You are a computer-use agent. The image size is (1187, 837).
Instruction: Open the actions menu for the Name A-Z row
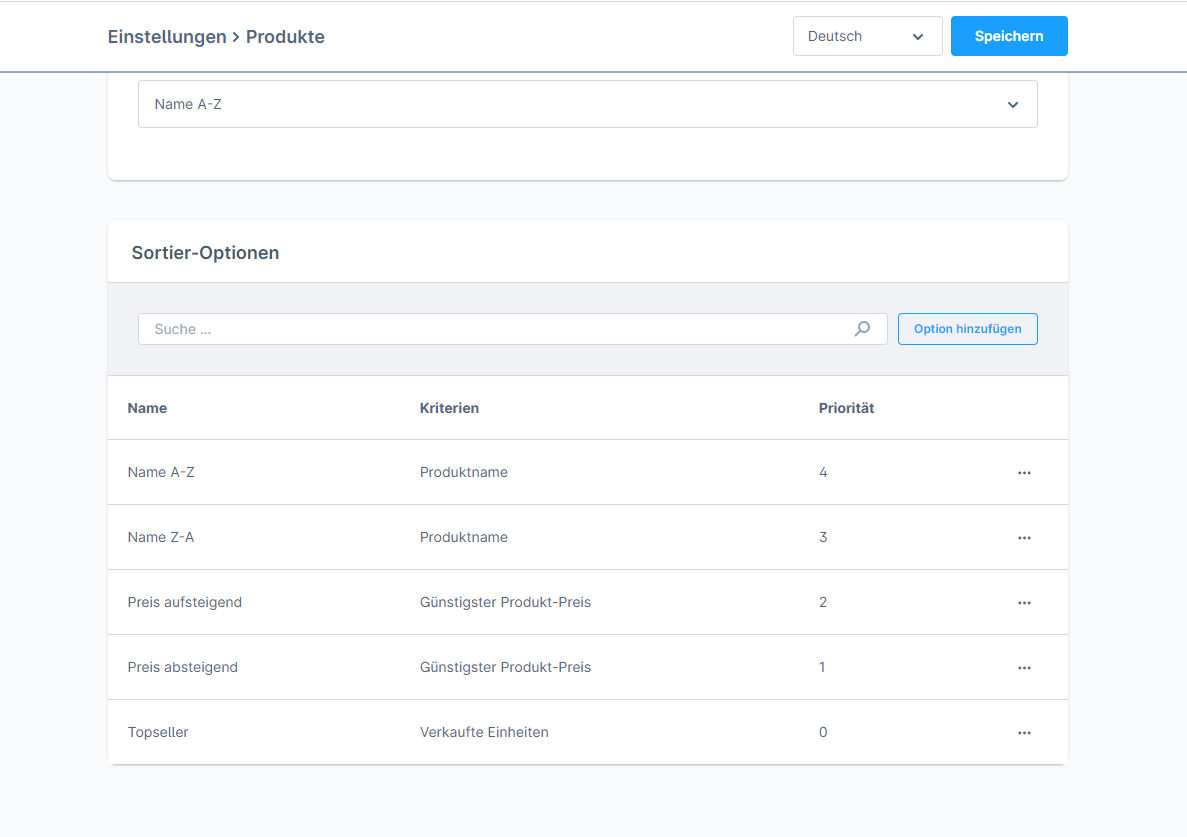pos(1023,473)
